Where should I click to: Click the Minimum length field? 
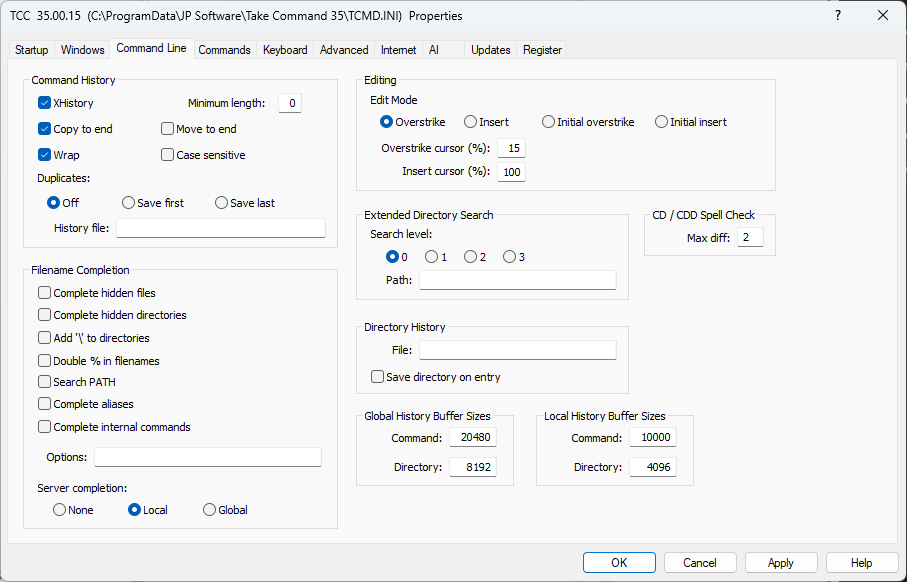(x=290, y=103)
